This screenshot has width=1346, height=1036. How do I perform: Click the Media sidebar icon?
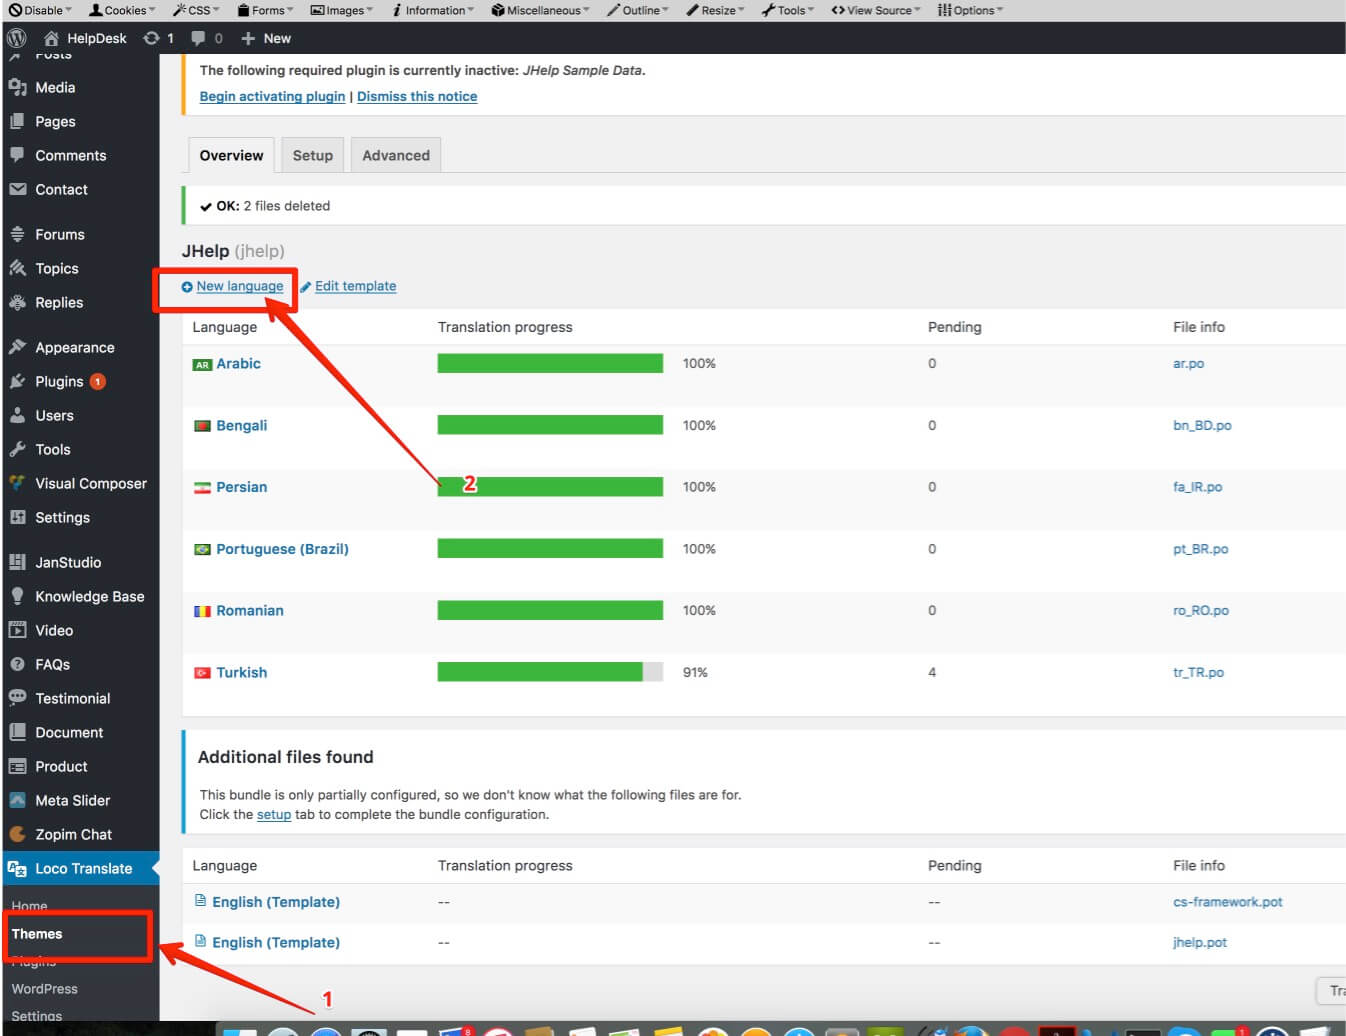[17, 87]
